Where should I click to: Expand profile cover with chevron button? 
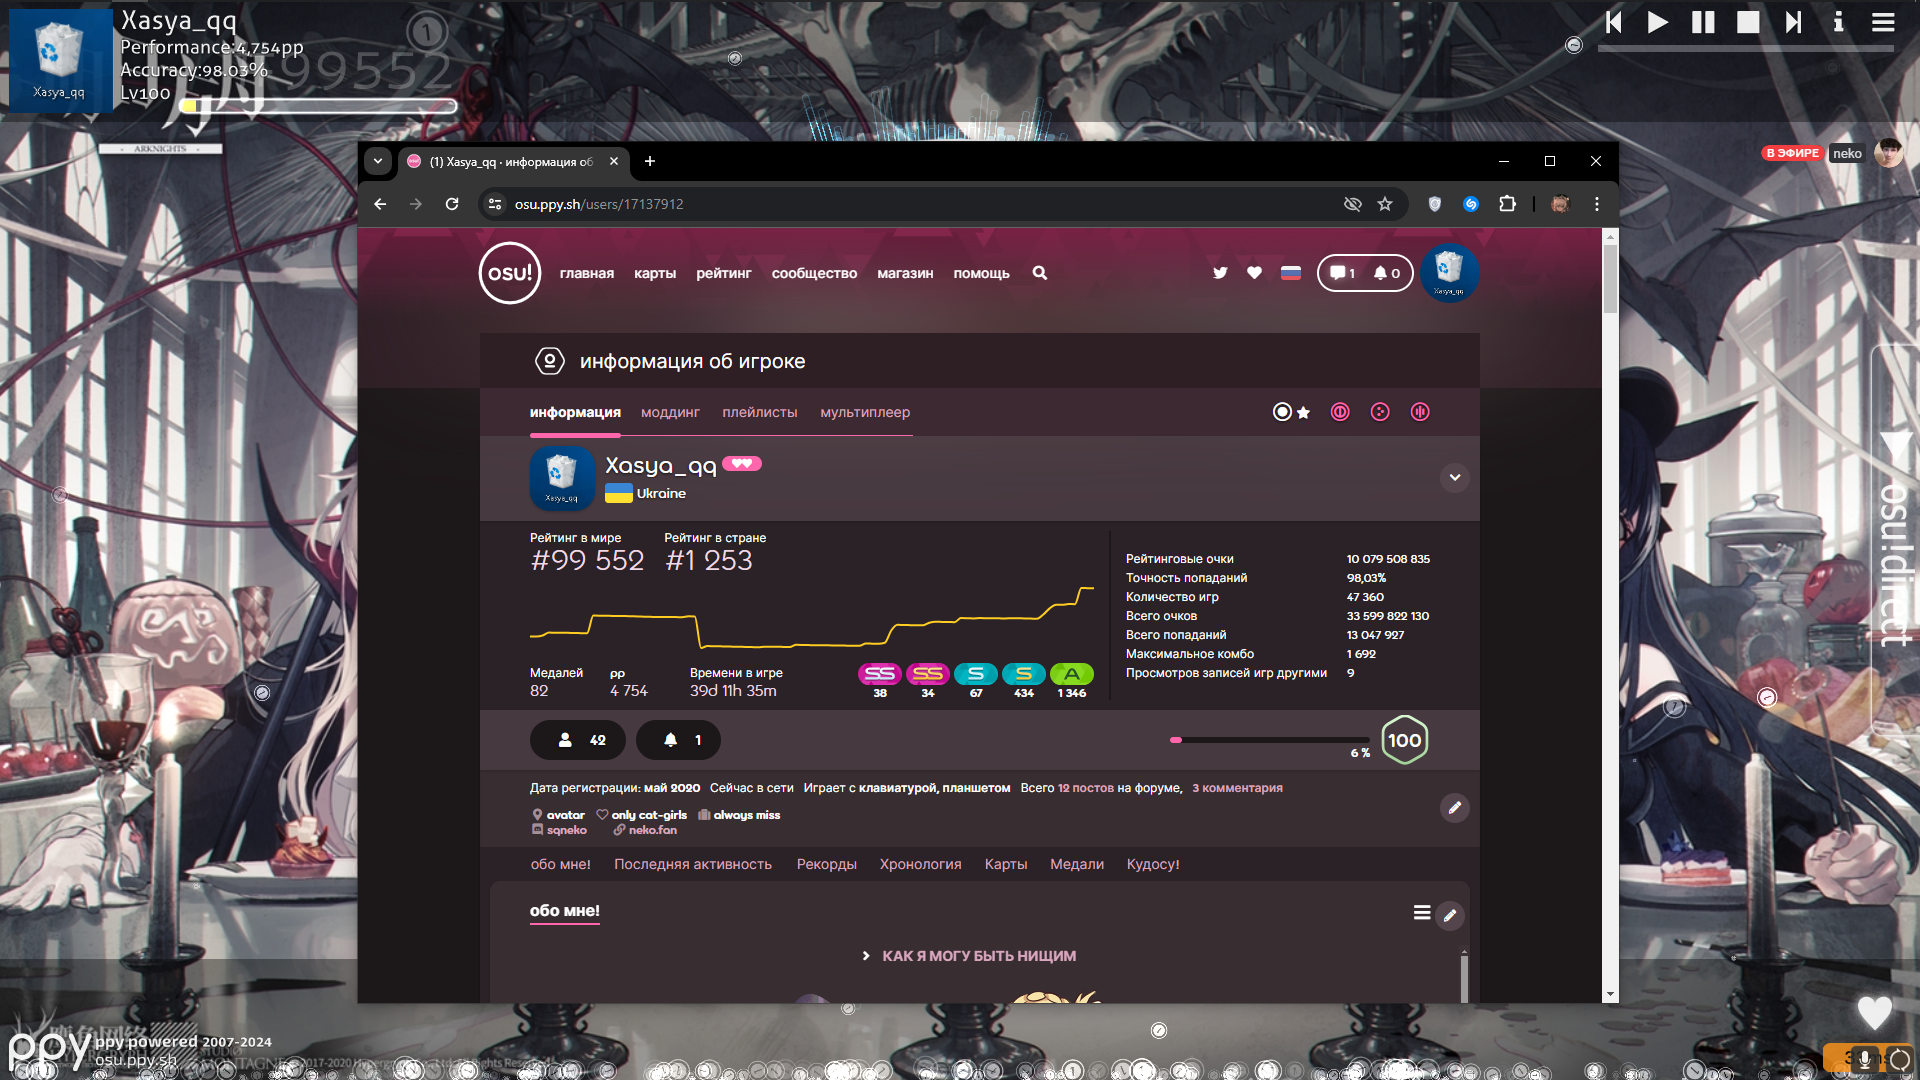(x=1455, y=478)
